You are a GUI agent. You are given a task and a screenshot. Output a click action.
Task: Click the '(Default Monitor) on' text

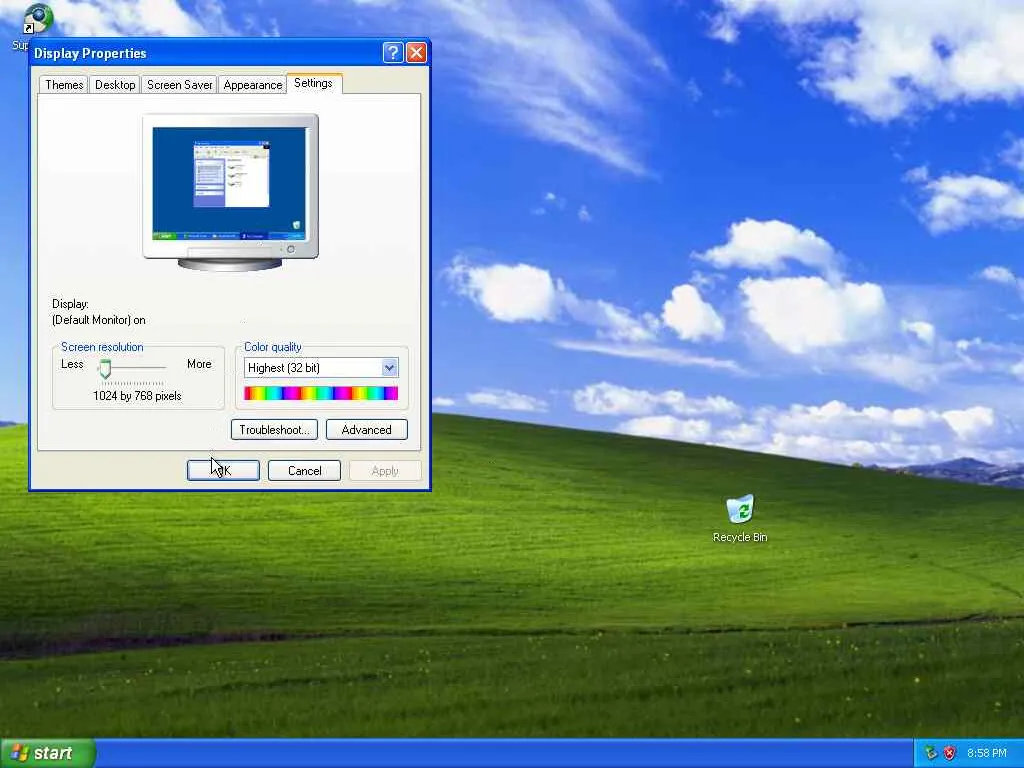(x=99, y=320)
